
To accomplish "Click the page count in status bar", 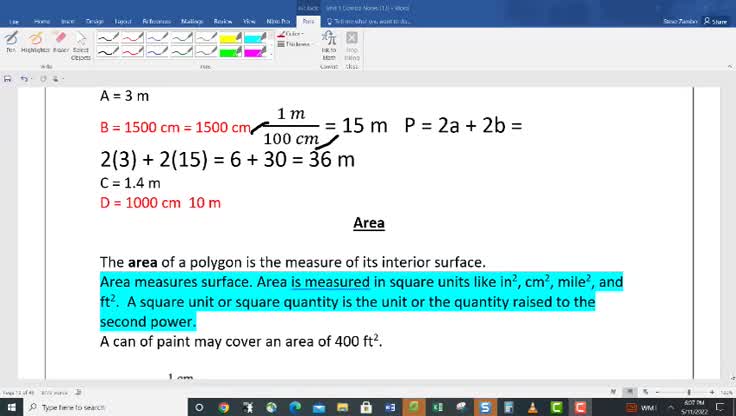I will tap(18, 393).
